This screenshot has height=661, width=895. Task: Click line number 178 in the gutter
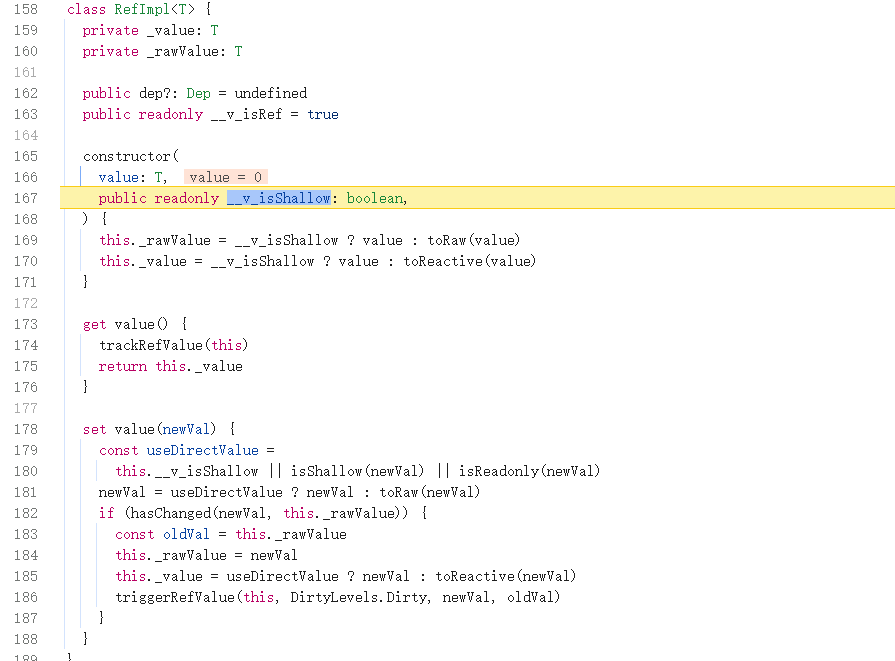[x=27, y=429]
